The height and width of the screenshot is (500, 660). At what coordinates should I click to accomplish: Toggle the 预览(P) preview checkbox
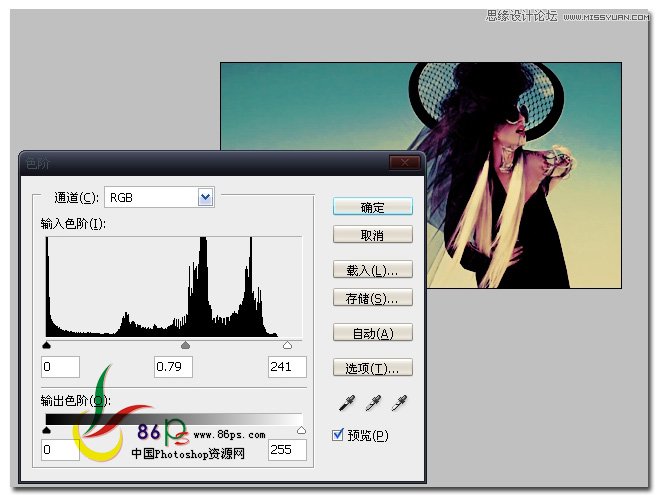[x=338, y=434]
